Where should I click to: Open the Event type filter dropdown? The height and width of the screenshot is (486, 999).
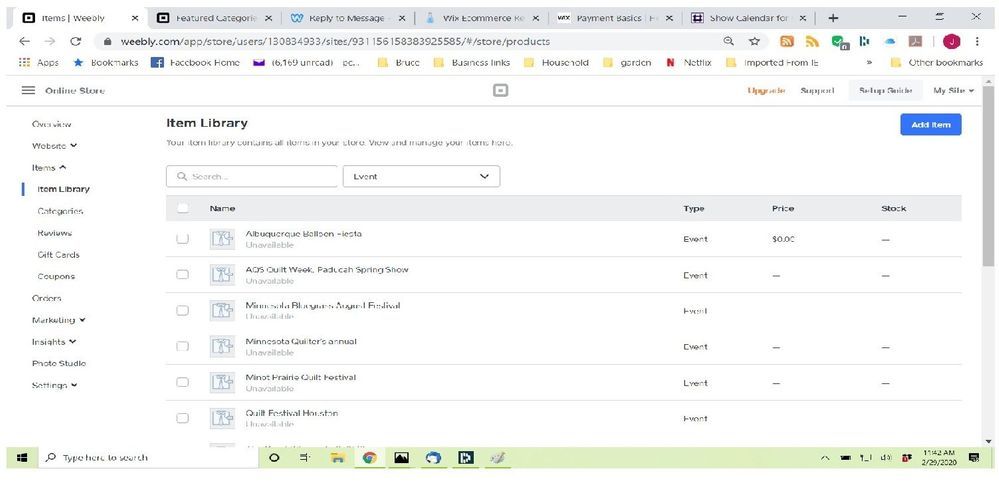point(421,176)
